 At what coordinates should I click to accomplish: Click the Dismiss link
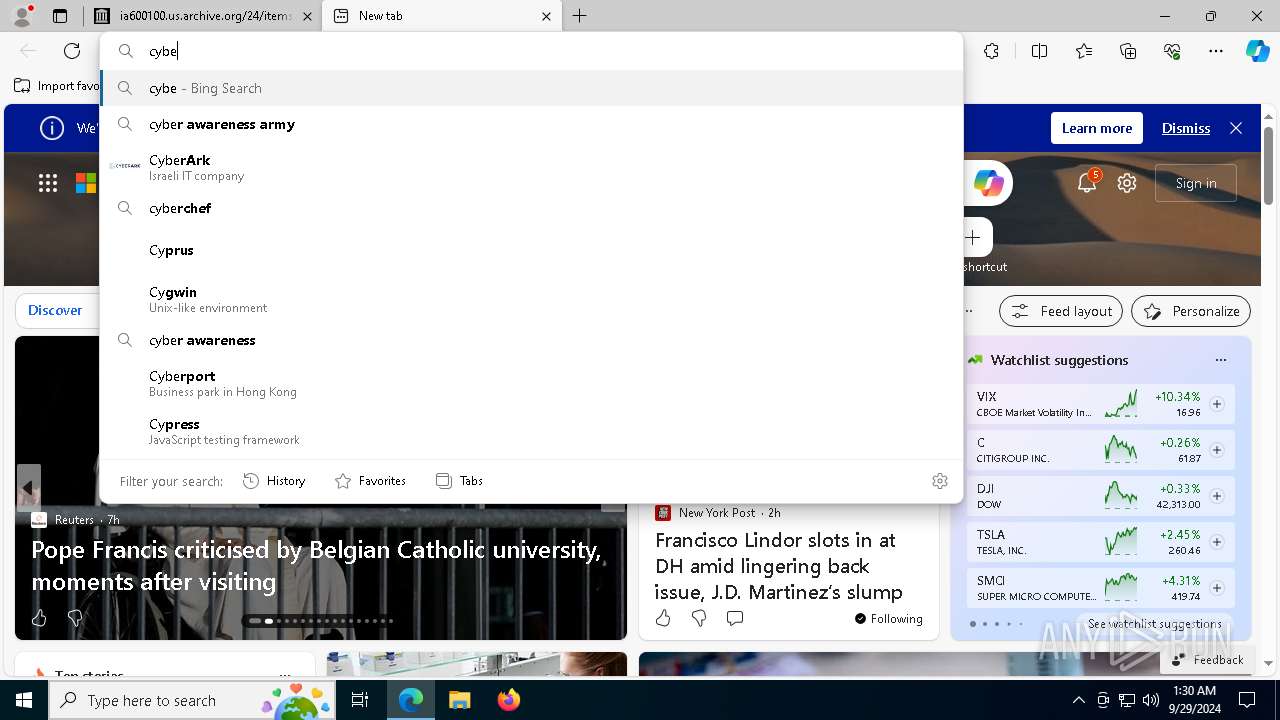(x=1186, y=128)
